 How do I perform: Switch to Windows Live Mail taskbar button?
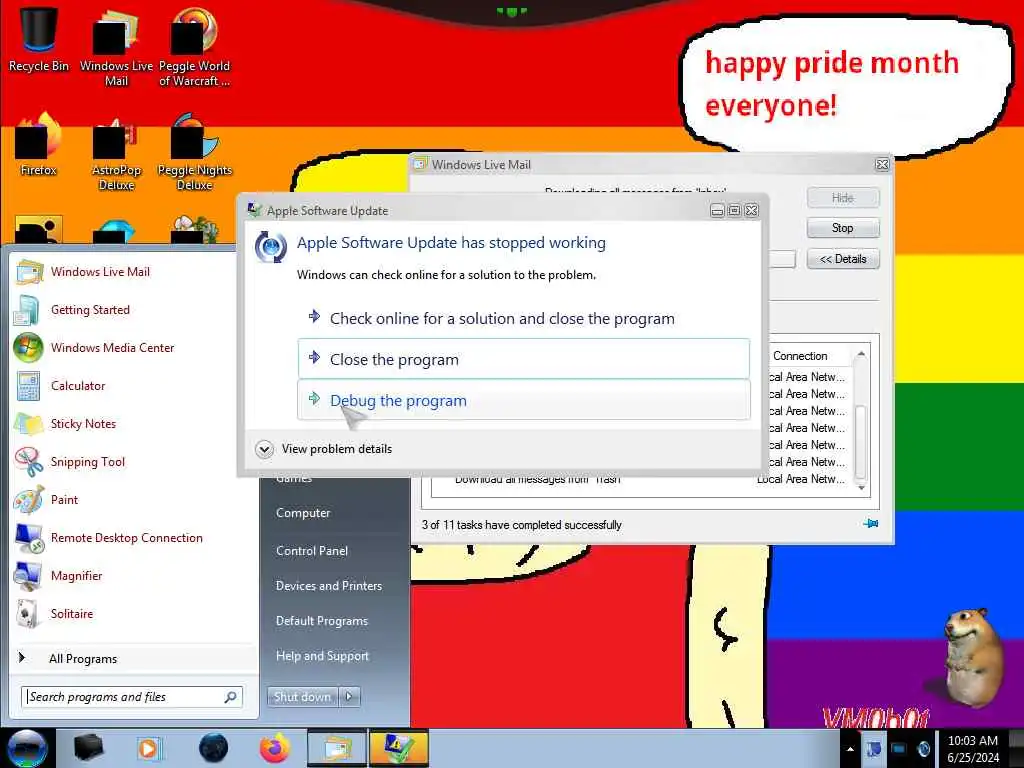336,748
